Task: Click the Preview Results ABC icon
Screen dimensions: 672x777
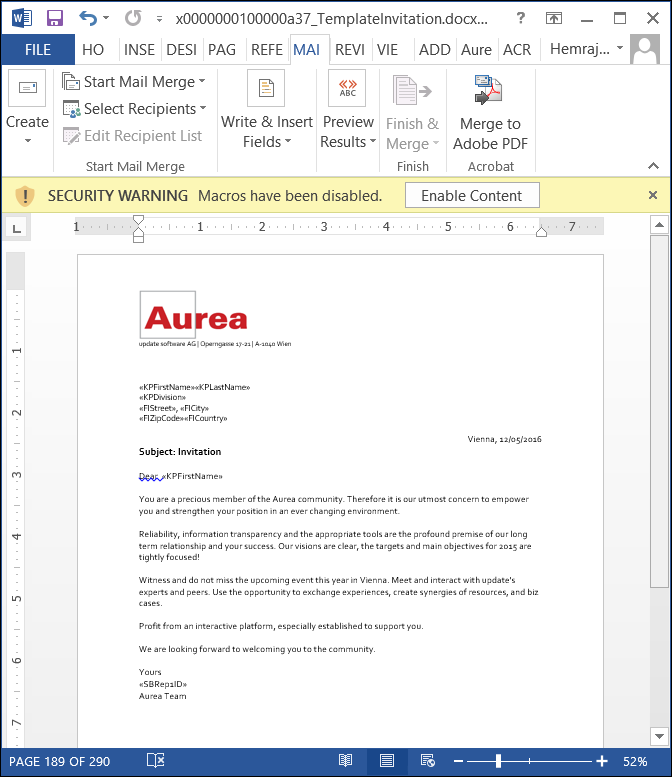Action: coord(347,88)
